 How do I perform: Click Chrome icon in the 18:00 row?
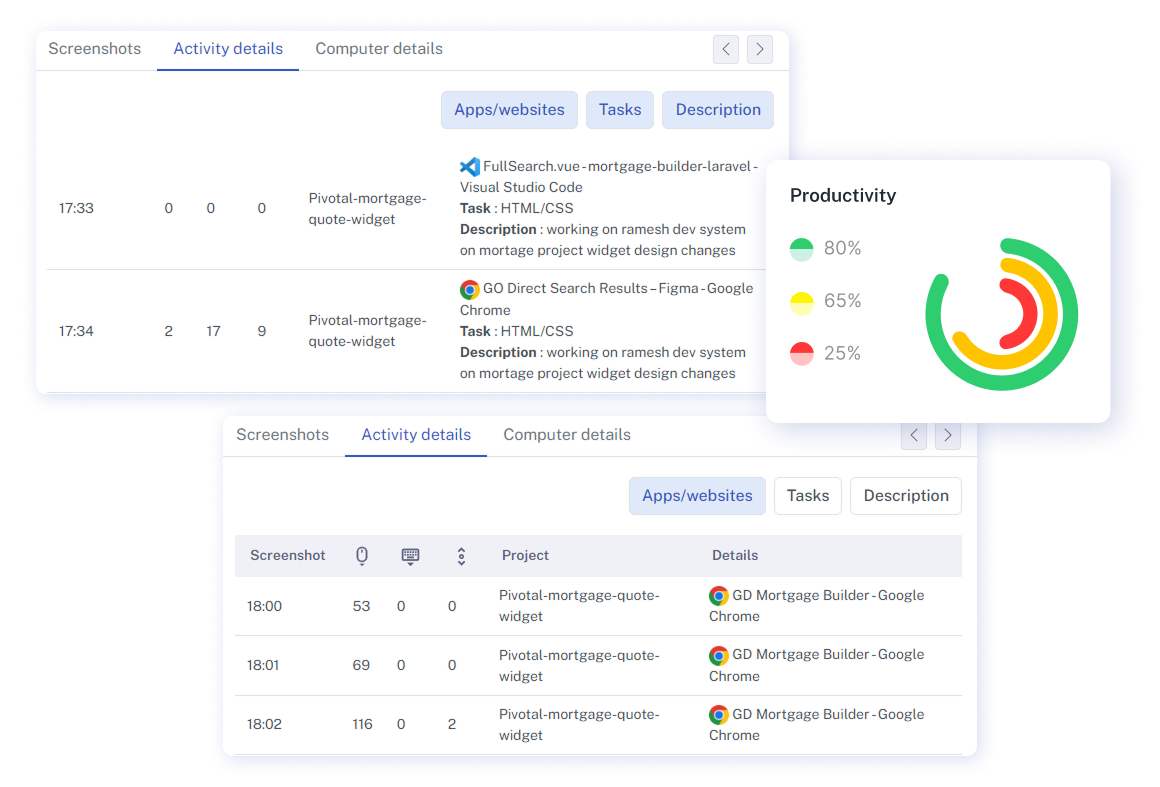coord(718,596)
